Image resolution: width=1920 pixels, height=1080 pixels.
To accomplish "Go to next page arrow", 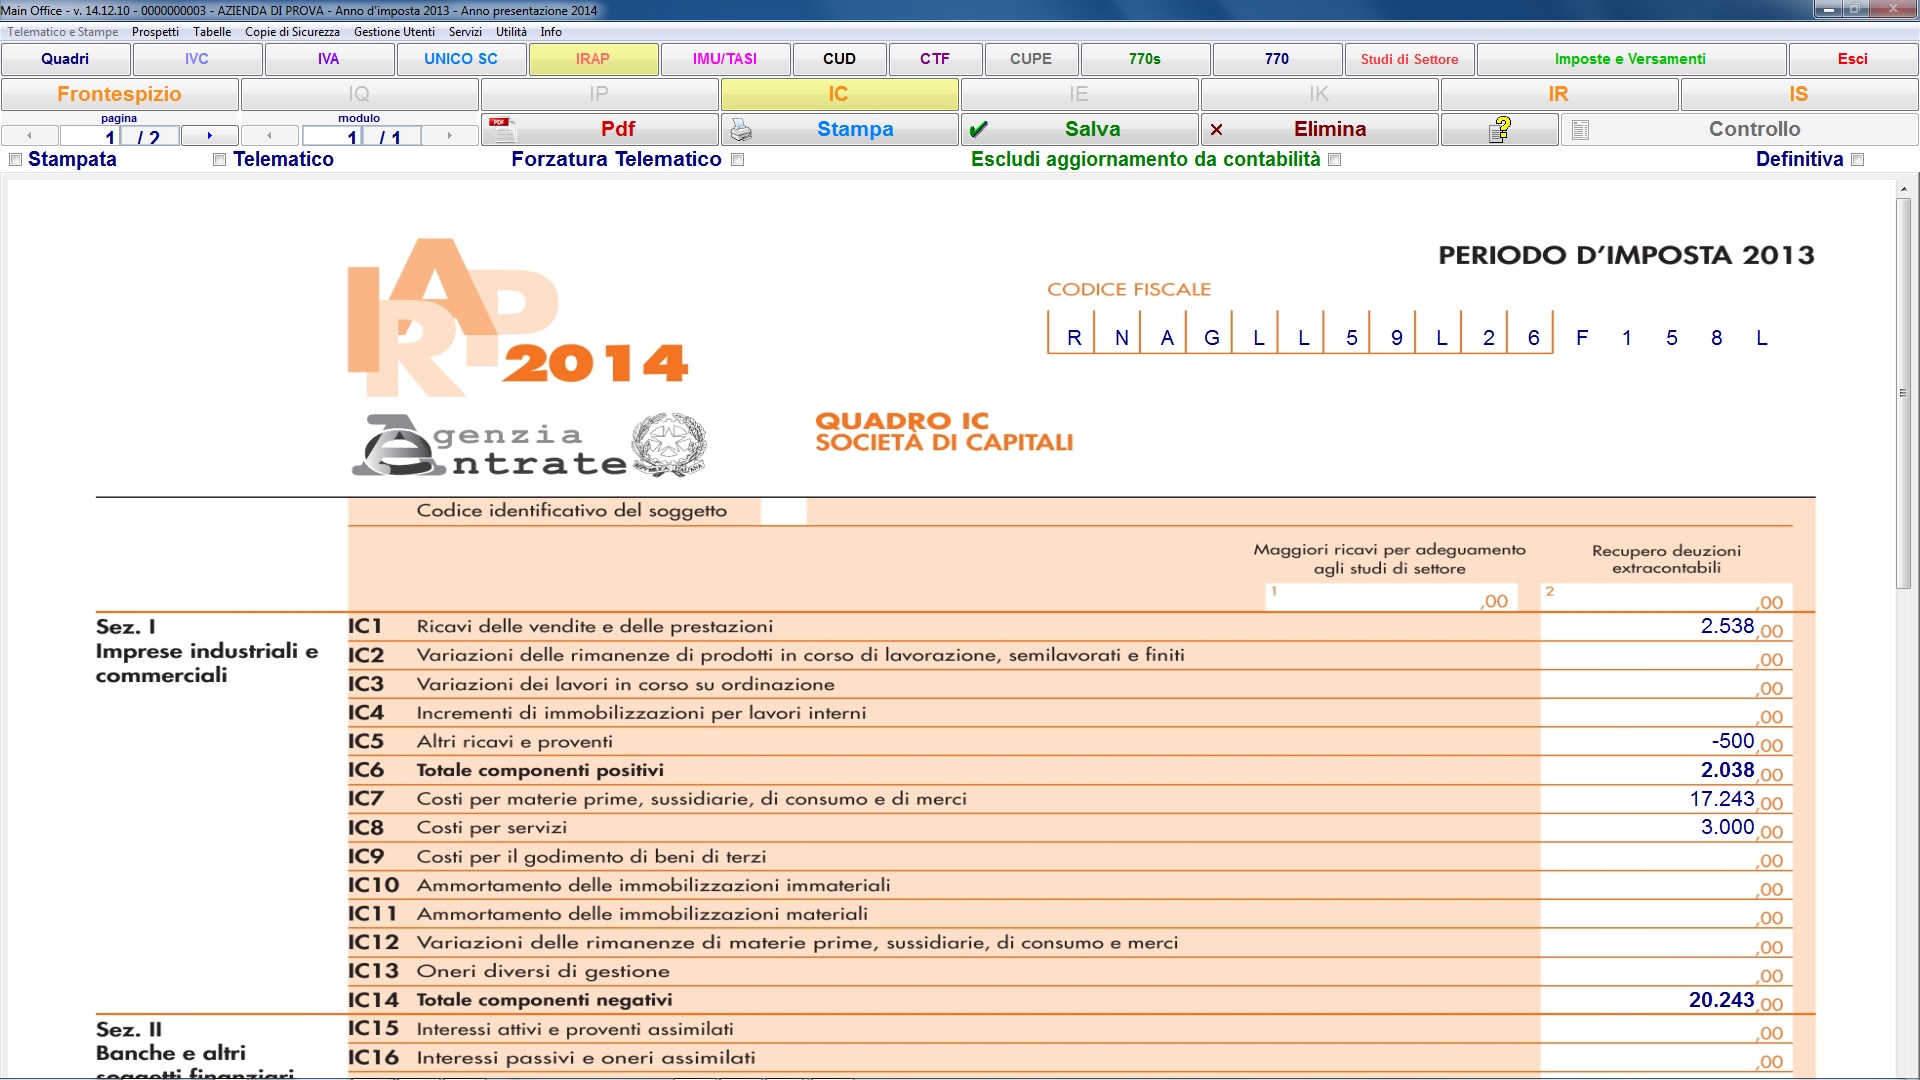I will [x=210, y=135].
